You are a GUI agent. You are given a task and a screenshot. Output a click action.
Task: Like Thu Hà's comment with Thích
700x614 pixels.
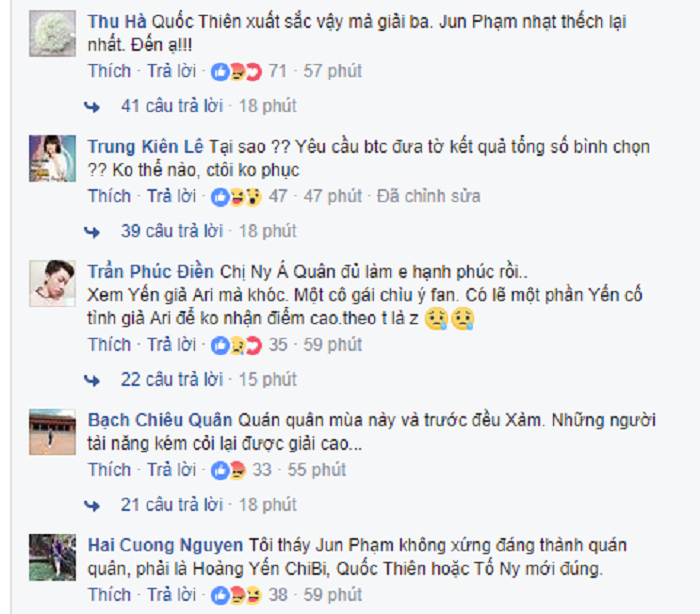pos(109,71)
